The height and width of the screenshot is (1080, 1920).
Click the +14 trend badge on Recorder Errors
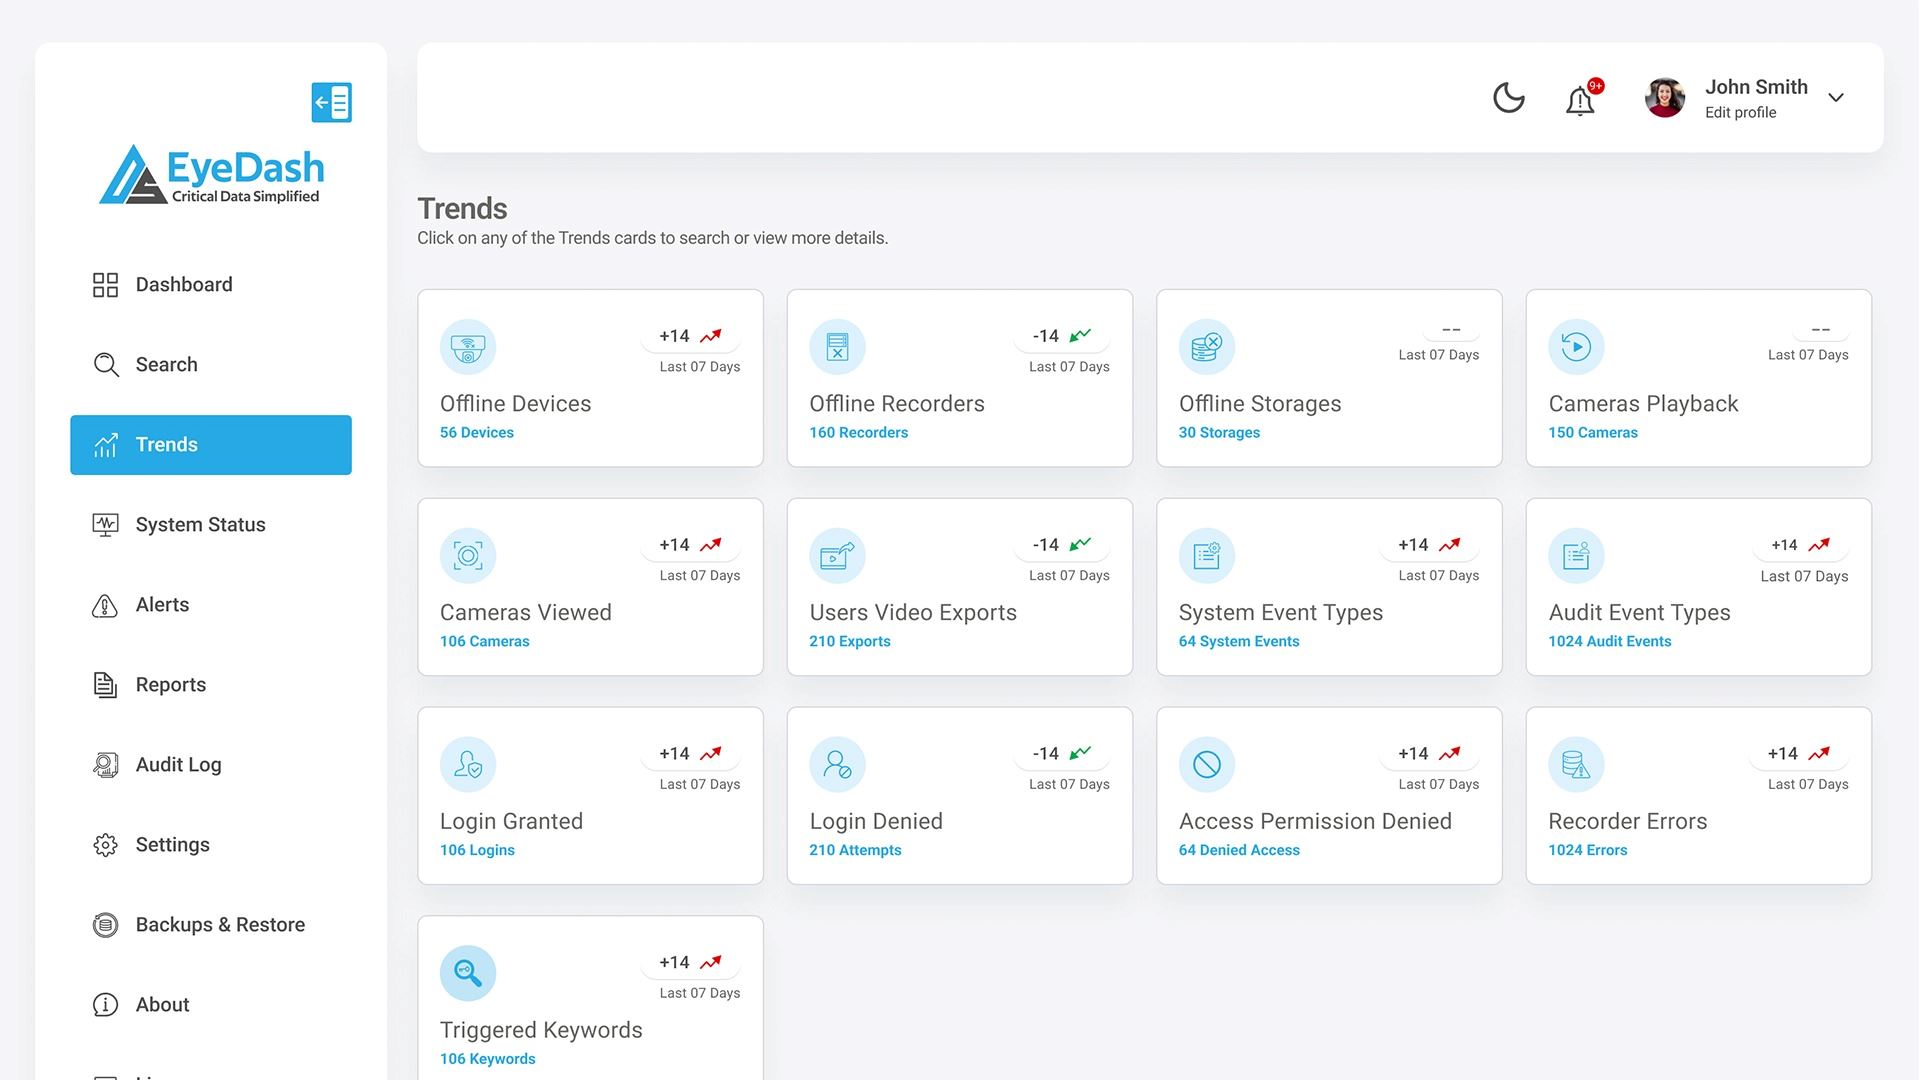1799,754
